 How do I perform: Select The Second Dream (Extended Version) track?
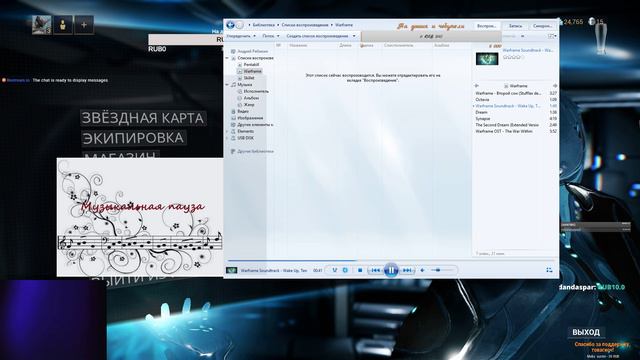[x=516, y=125]
